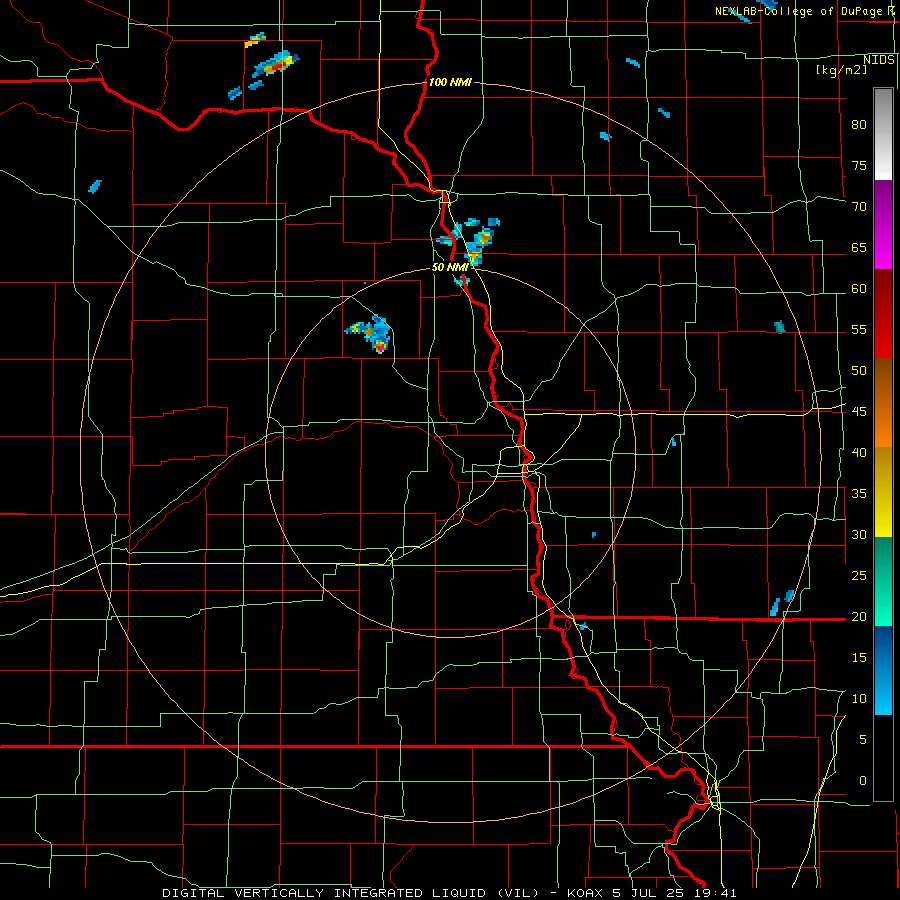This screenshot has width=900, height=900.
Task: Click the '35' value on the color scale
Action: pyautogui.click(x=859, y=494)
